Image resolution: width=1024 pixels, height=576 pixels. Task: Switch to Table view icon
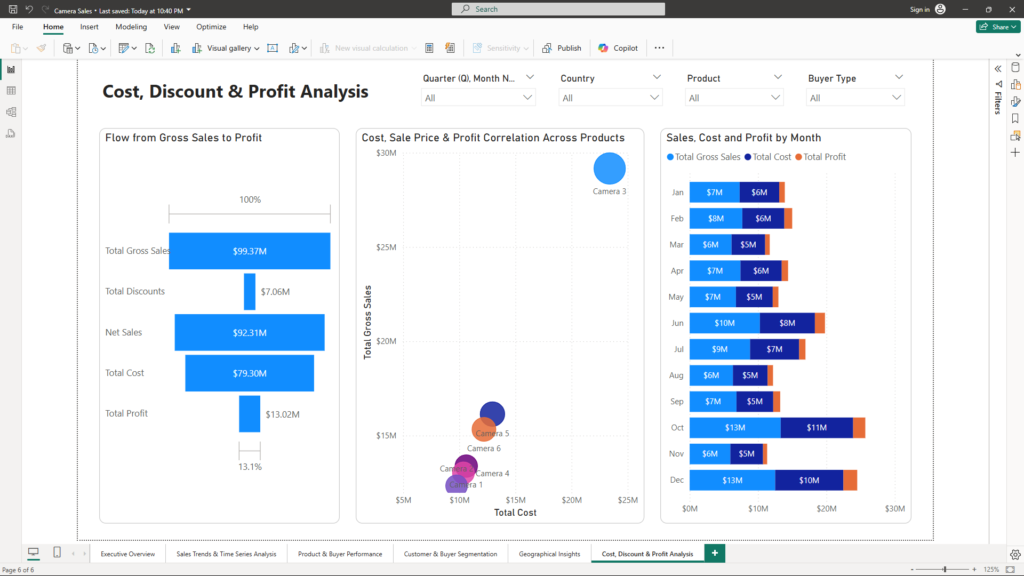[11, 91]
